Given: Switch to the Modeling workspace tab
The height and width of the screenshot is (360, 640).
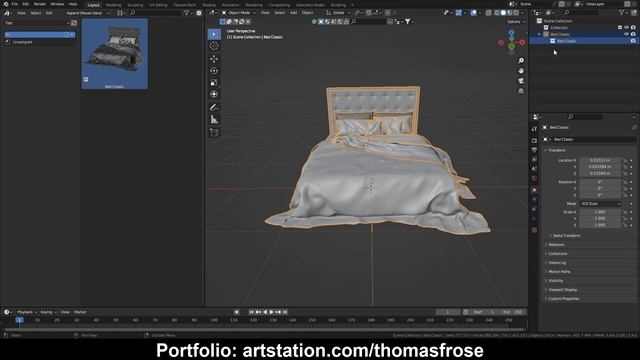Looking at the screenshot, I should [113, 5].
